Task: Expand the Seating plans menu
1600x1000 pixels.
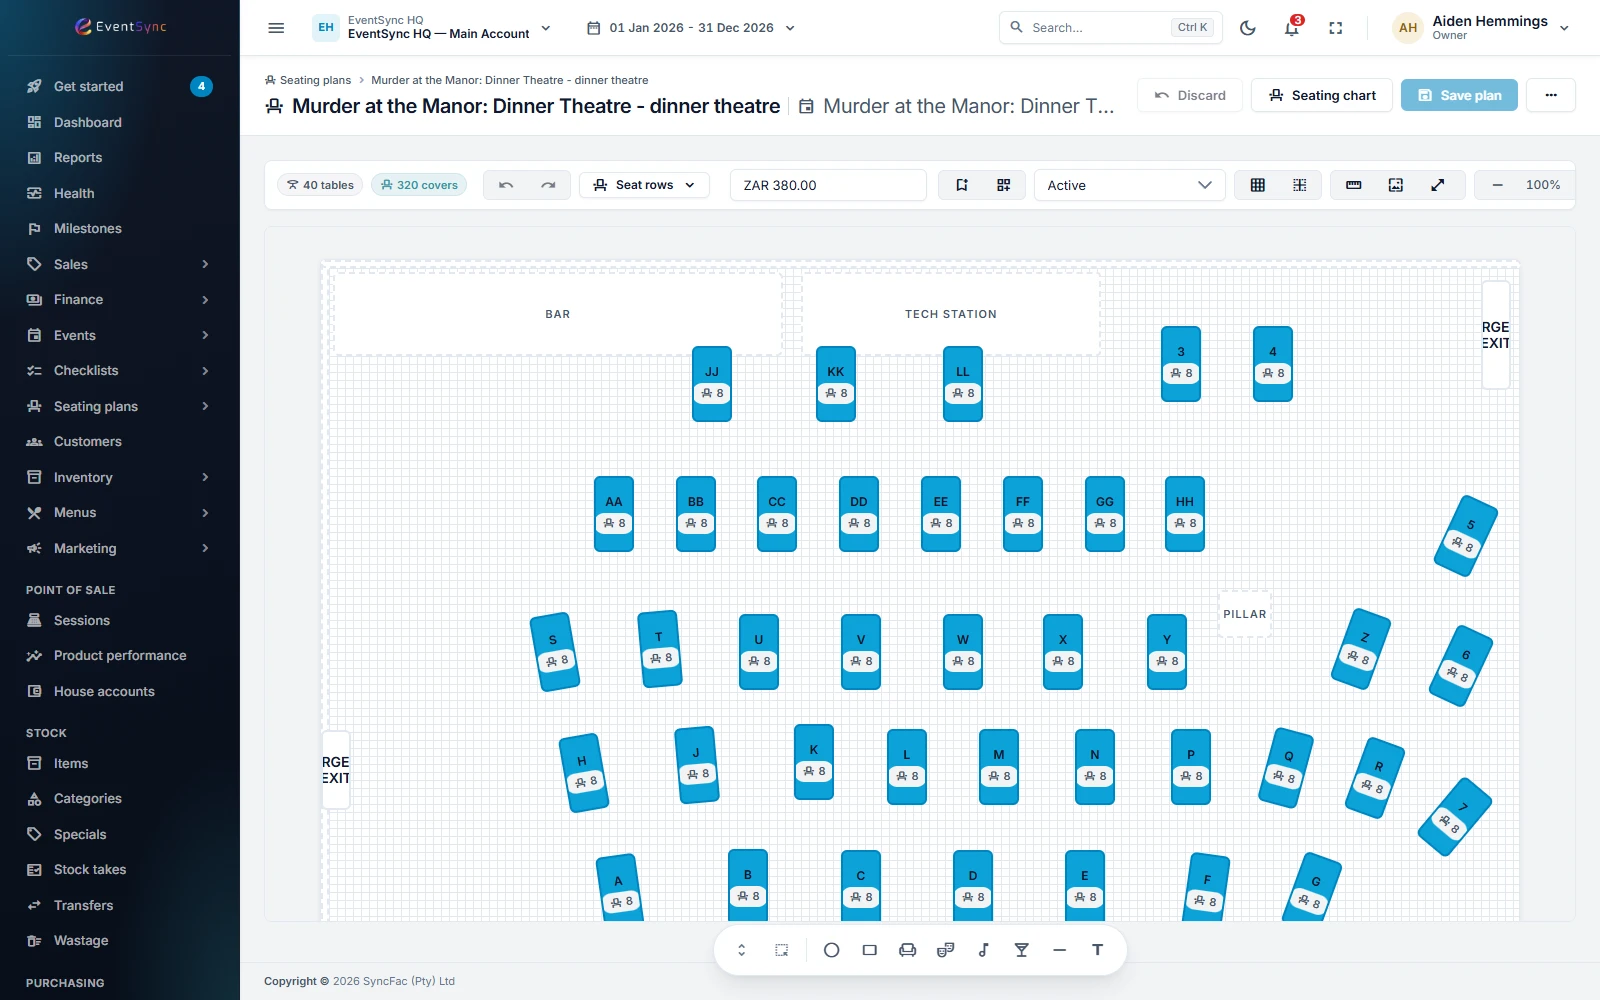Action: (120, 406)
